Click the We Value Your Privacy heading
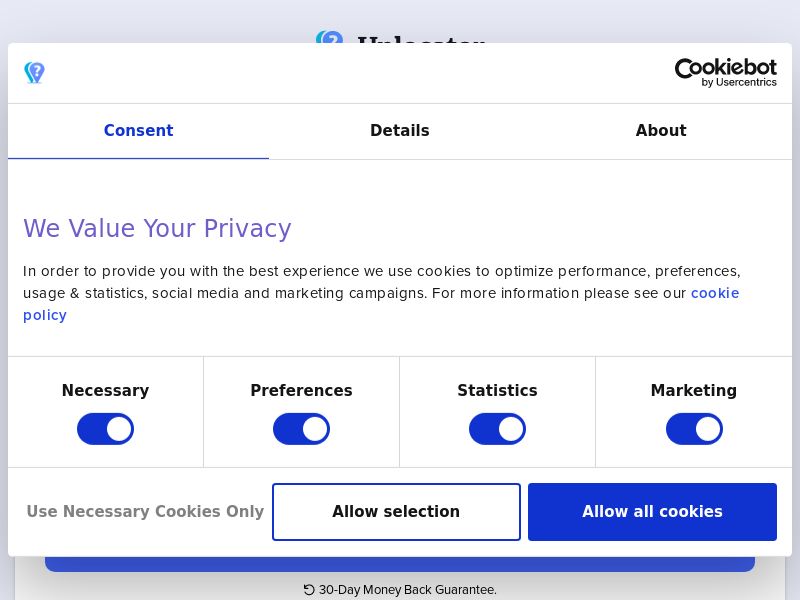 [x=157, y=228]
